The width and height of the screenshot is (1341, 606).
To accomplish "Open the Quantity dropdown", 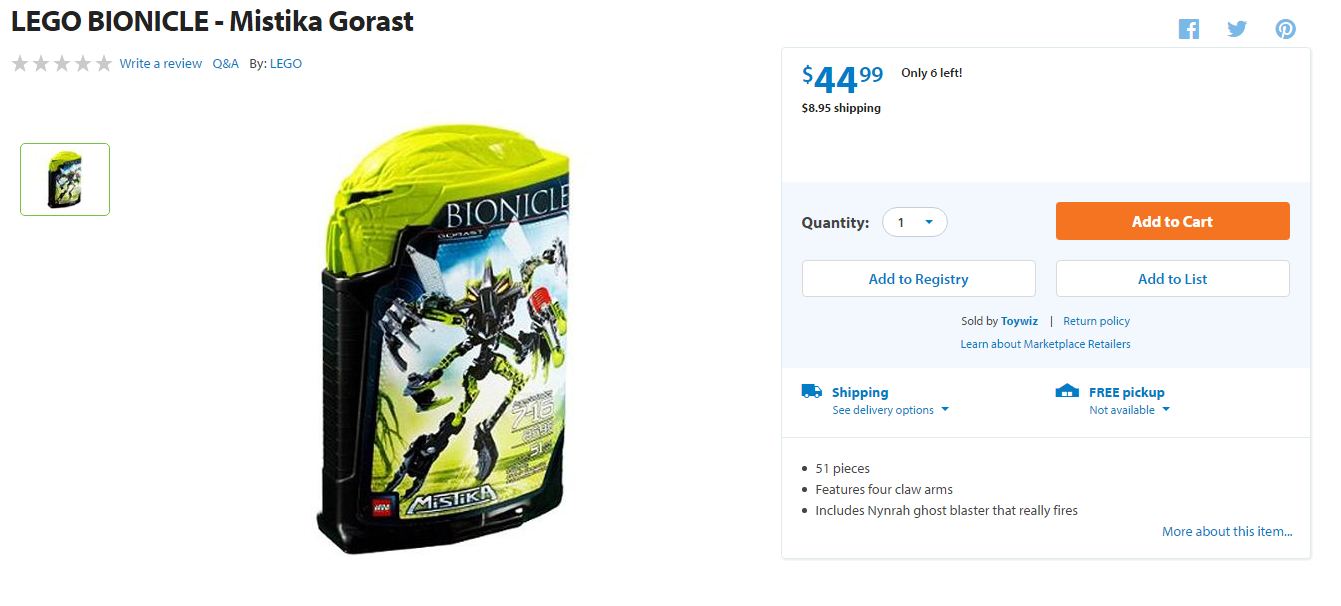I will pos(914,222).
